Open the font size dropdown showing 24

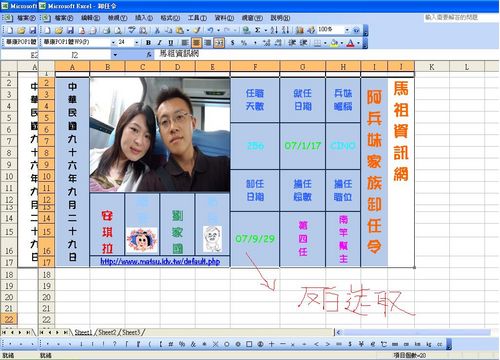136,43
